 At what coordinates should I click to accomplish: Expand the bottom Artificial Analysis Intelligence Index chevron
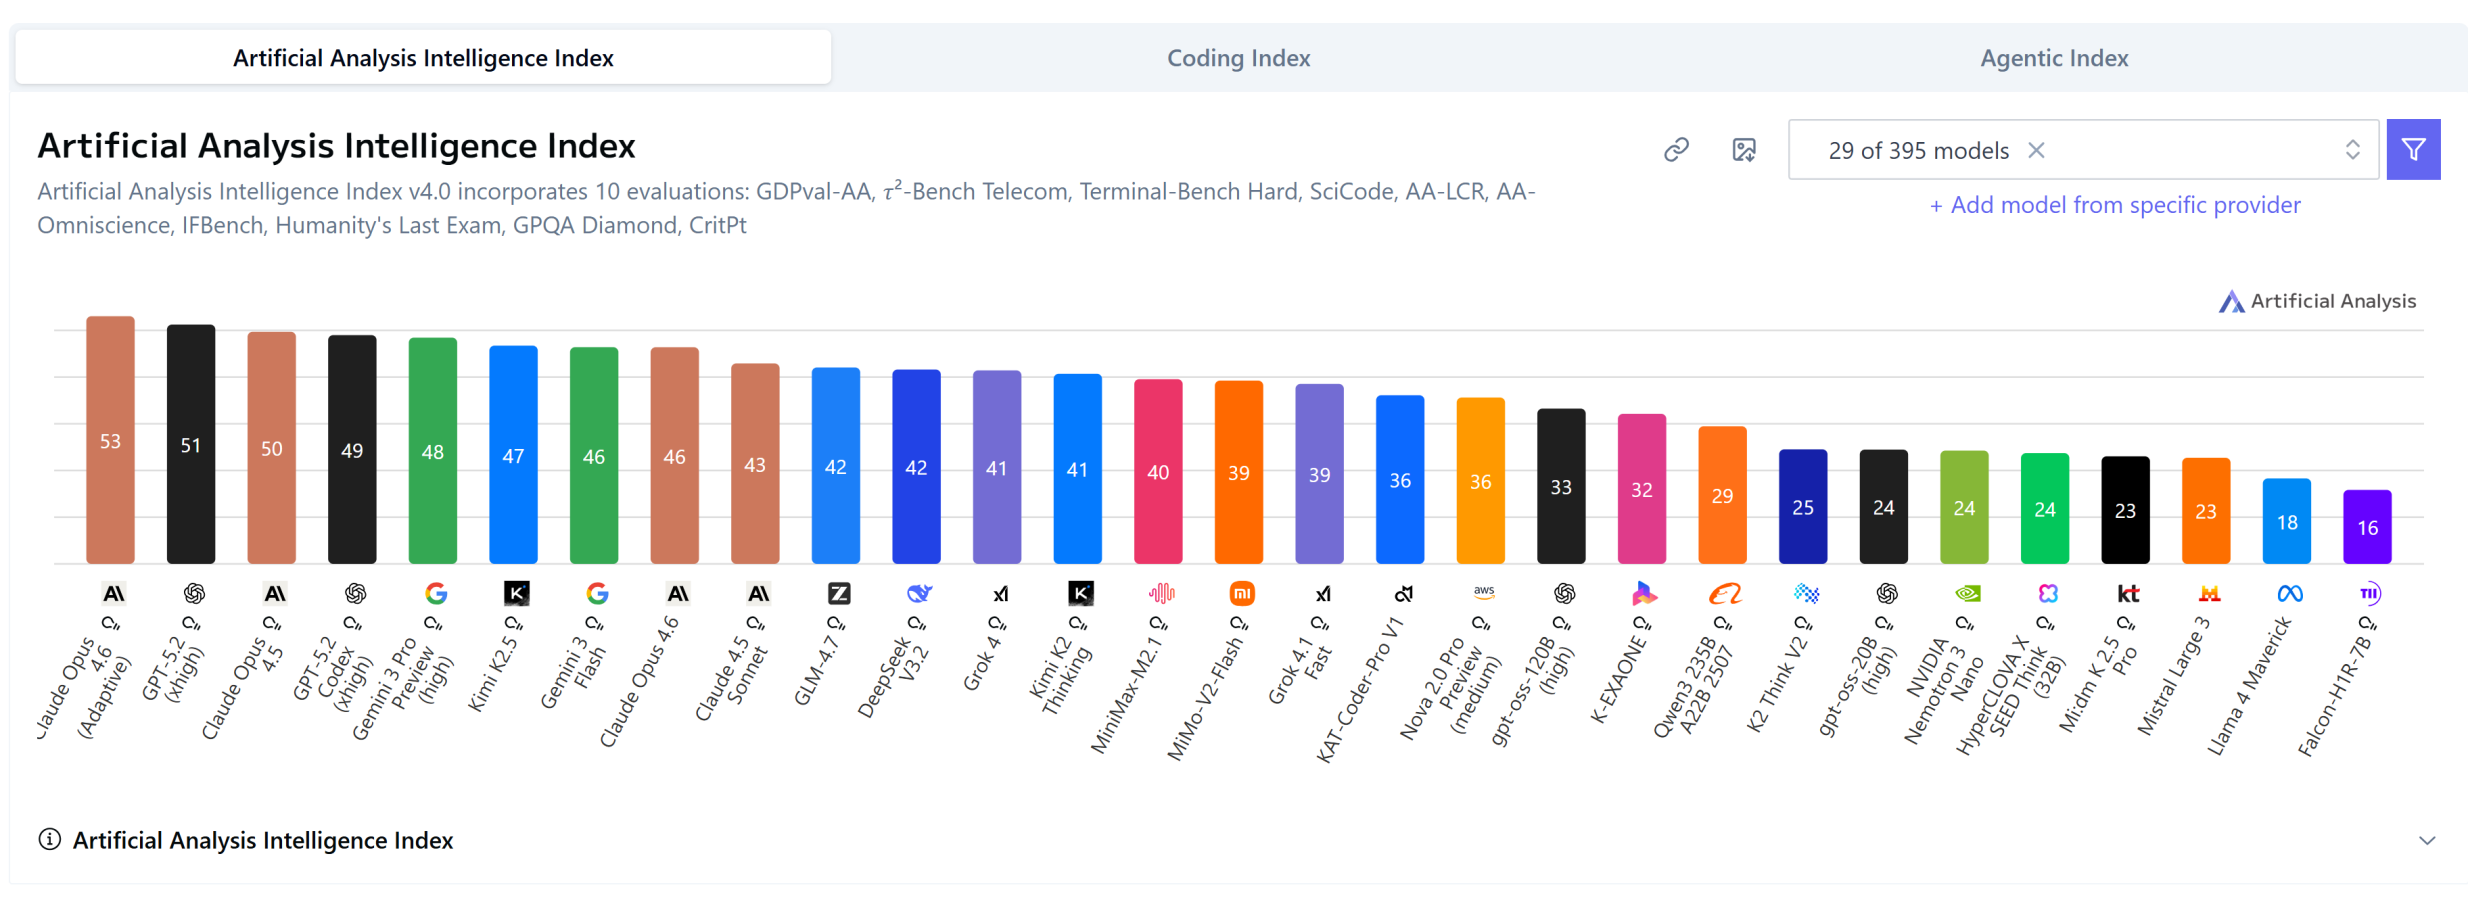(2426, 840)
